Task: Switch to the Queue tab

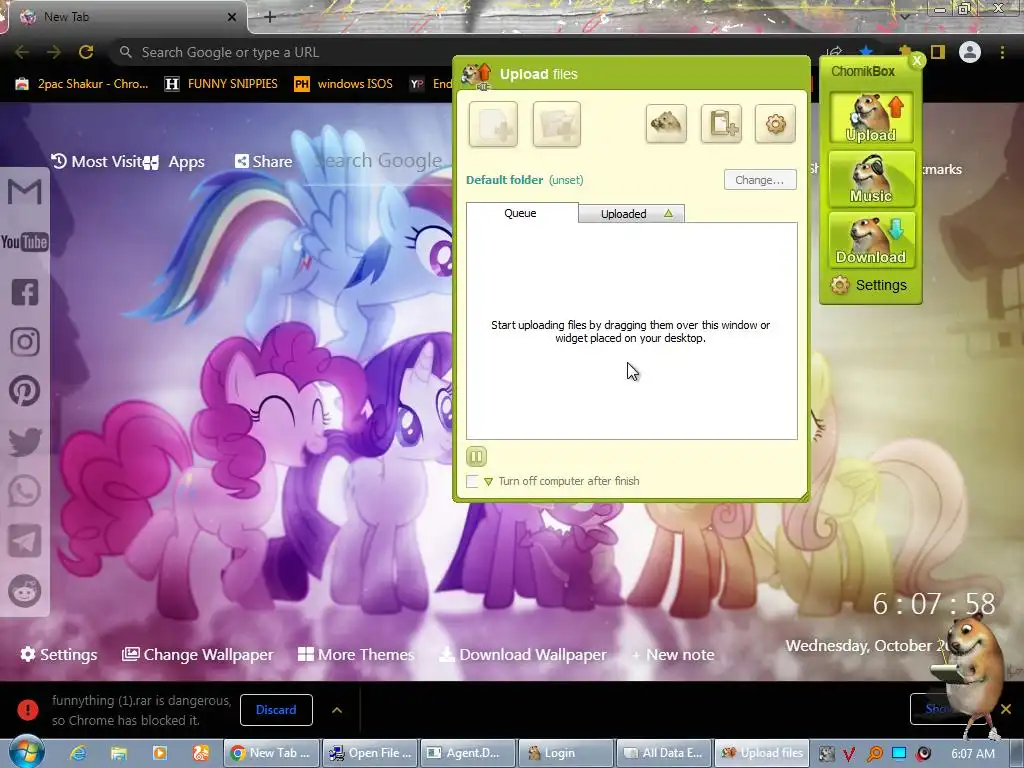Action: point(521,213)
